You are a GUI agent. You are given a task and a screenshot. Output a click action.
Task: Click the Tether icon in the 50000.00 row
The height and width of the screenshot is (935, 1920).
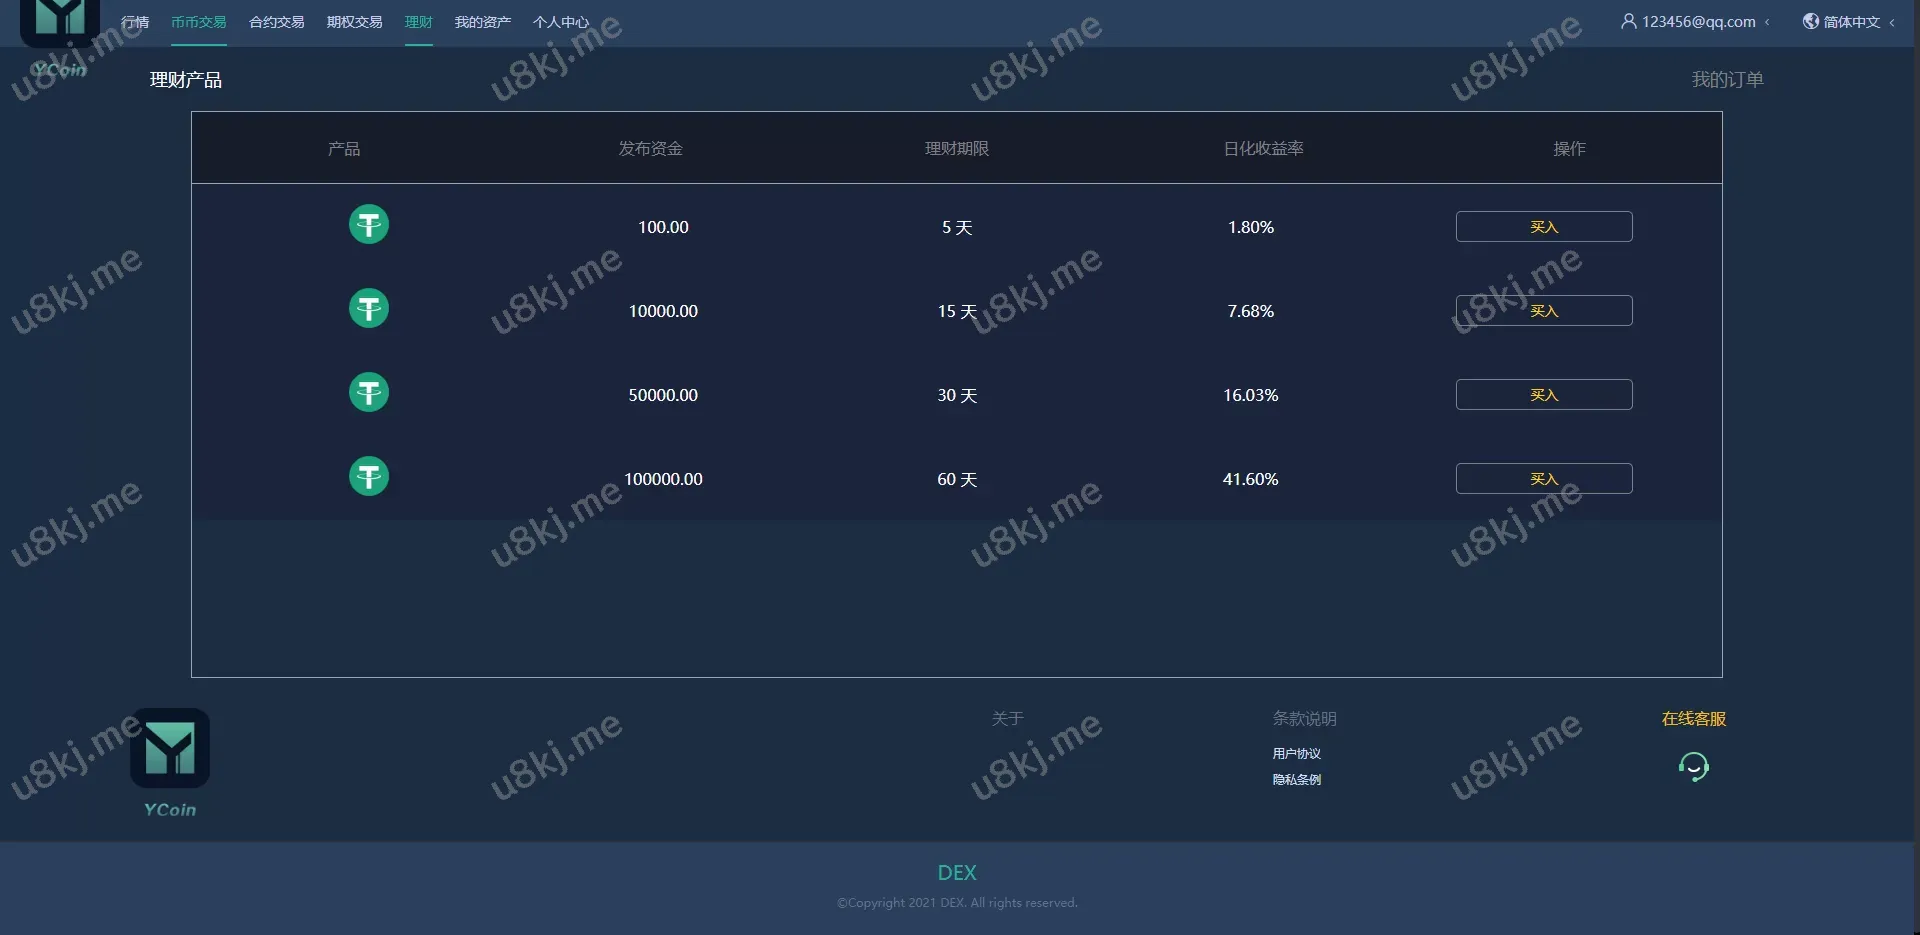click(368, 393)
